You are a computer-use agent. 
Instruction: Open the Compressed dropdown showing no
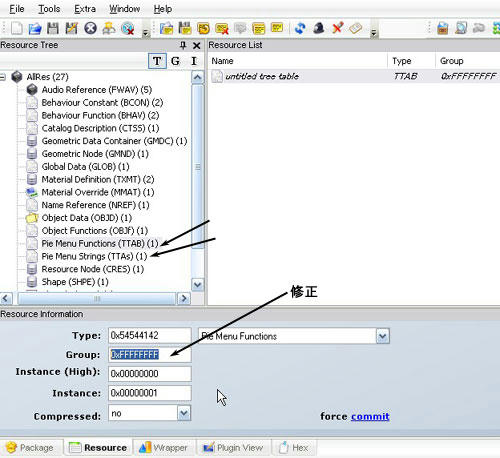184,413
